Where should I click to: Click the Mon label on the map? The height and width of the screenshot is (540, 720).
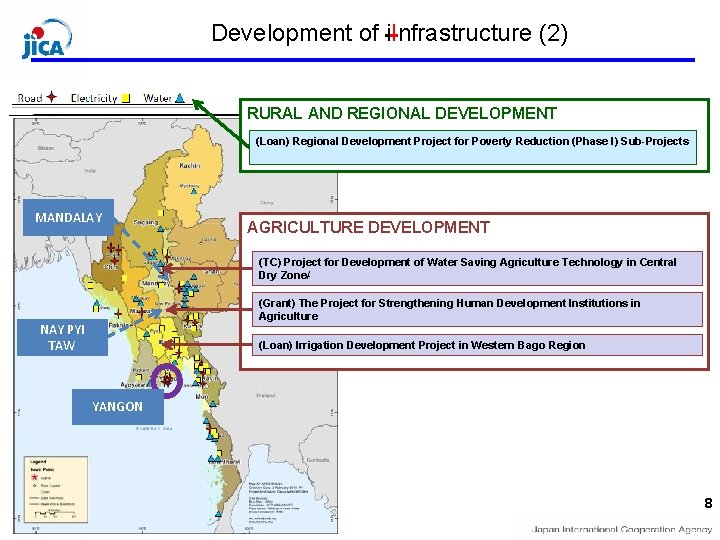click(202, 396)
